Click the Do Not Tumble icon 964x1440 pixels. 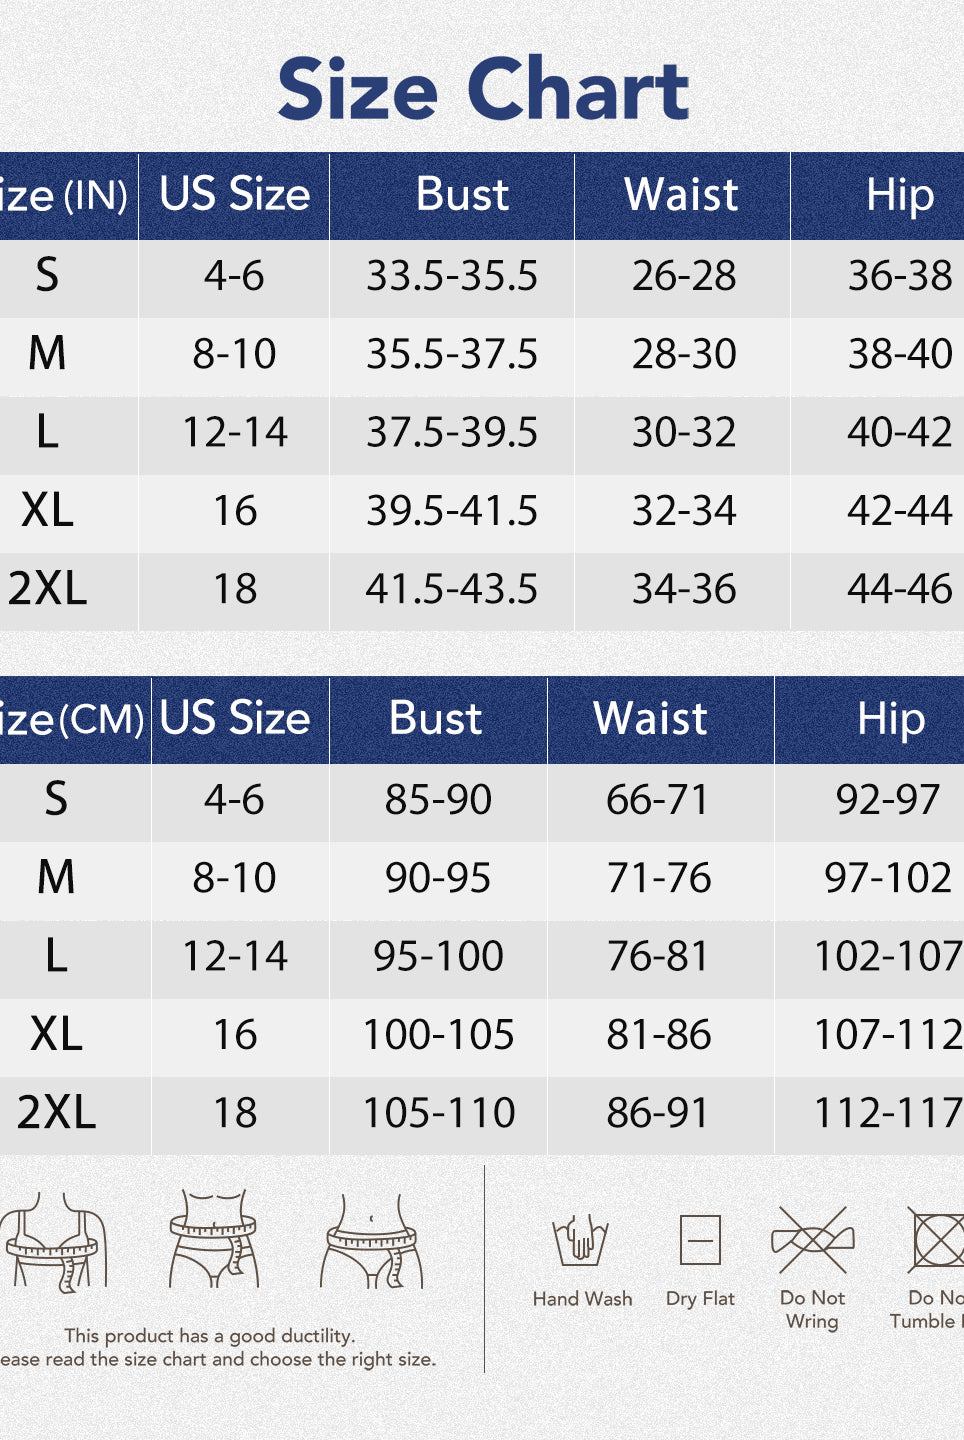click(x=936, y=1240)
